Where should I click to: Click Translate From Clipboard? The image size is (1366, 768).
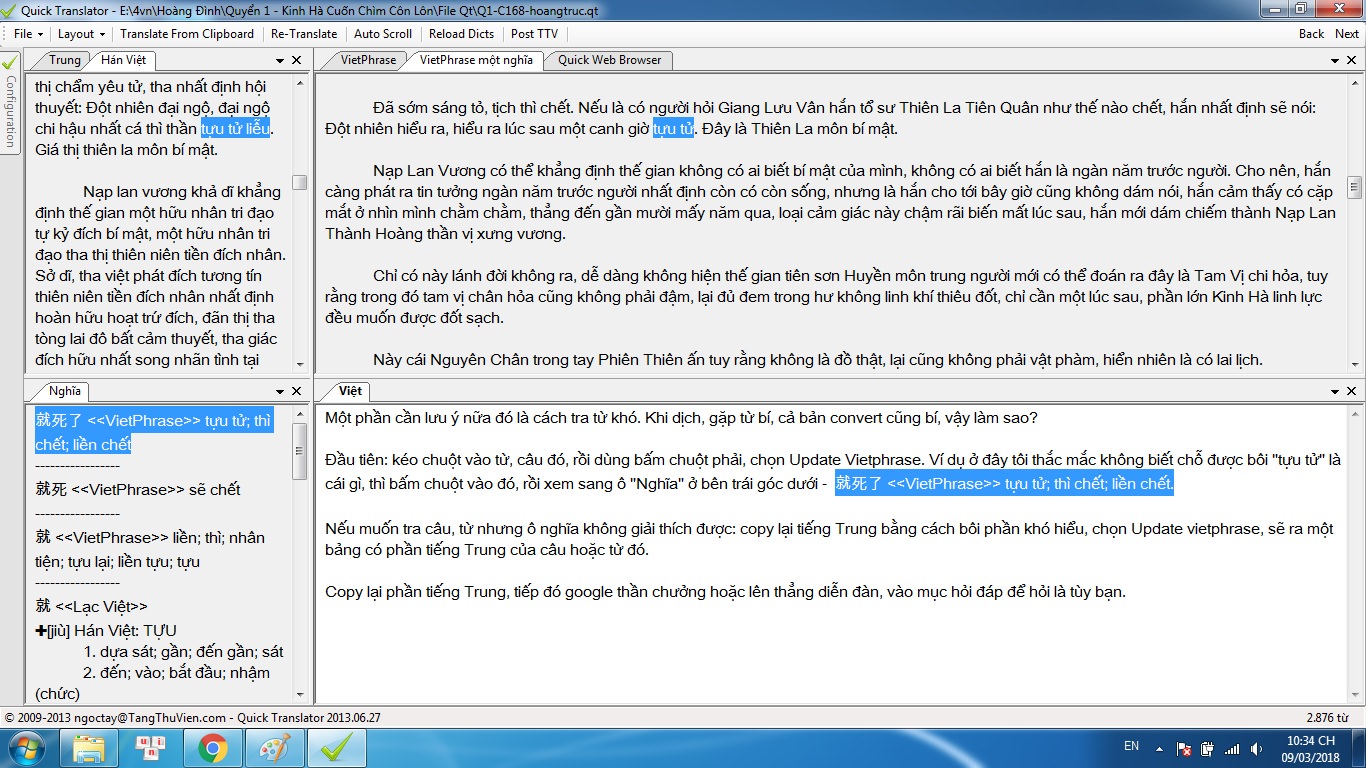pyautogui.click(x=187, y=34)
